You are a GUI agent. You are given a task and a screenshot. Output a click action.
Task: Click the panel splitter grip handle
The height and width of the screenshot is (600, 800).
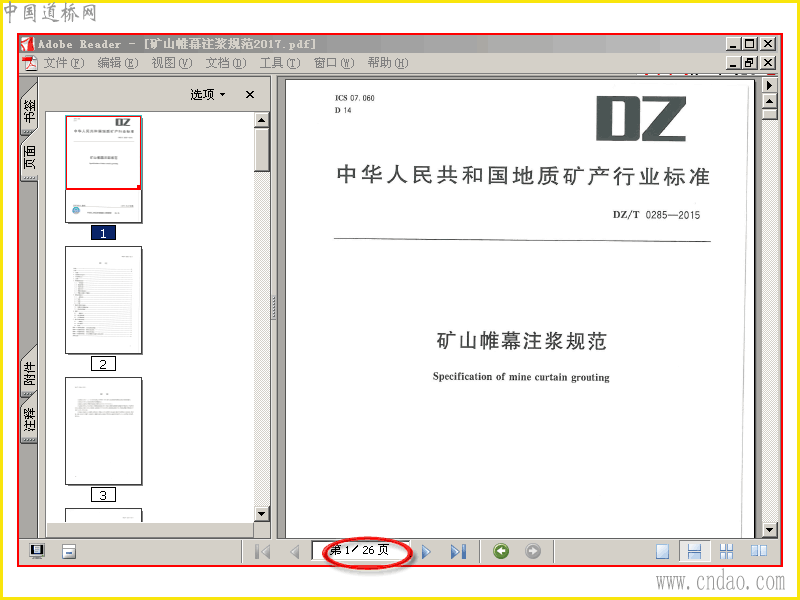274,308
